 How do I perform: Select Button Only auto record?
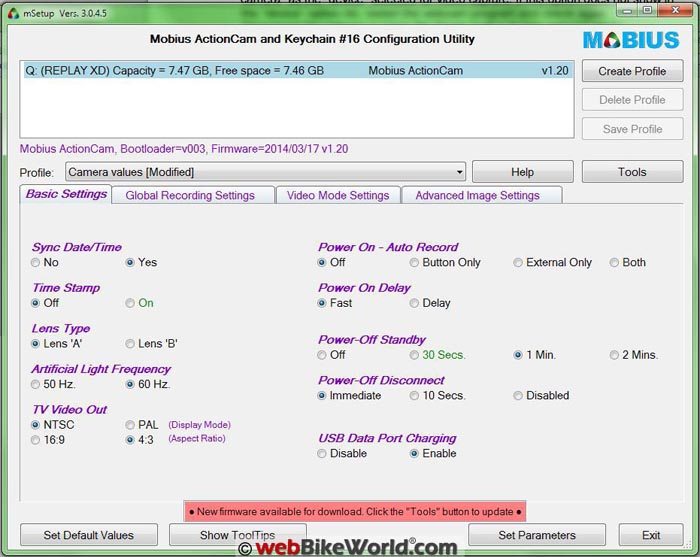click(414, 262)
